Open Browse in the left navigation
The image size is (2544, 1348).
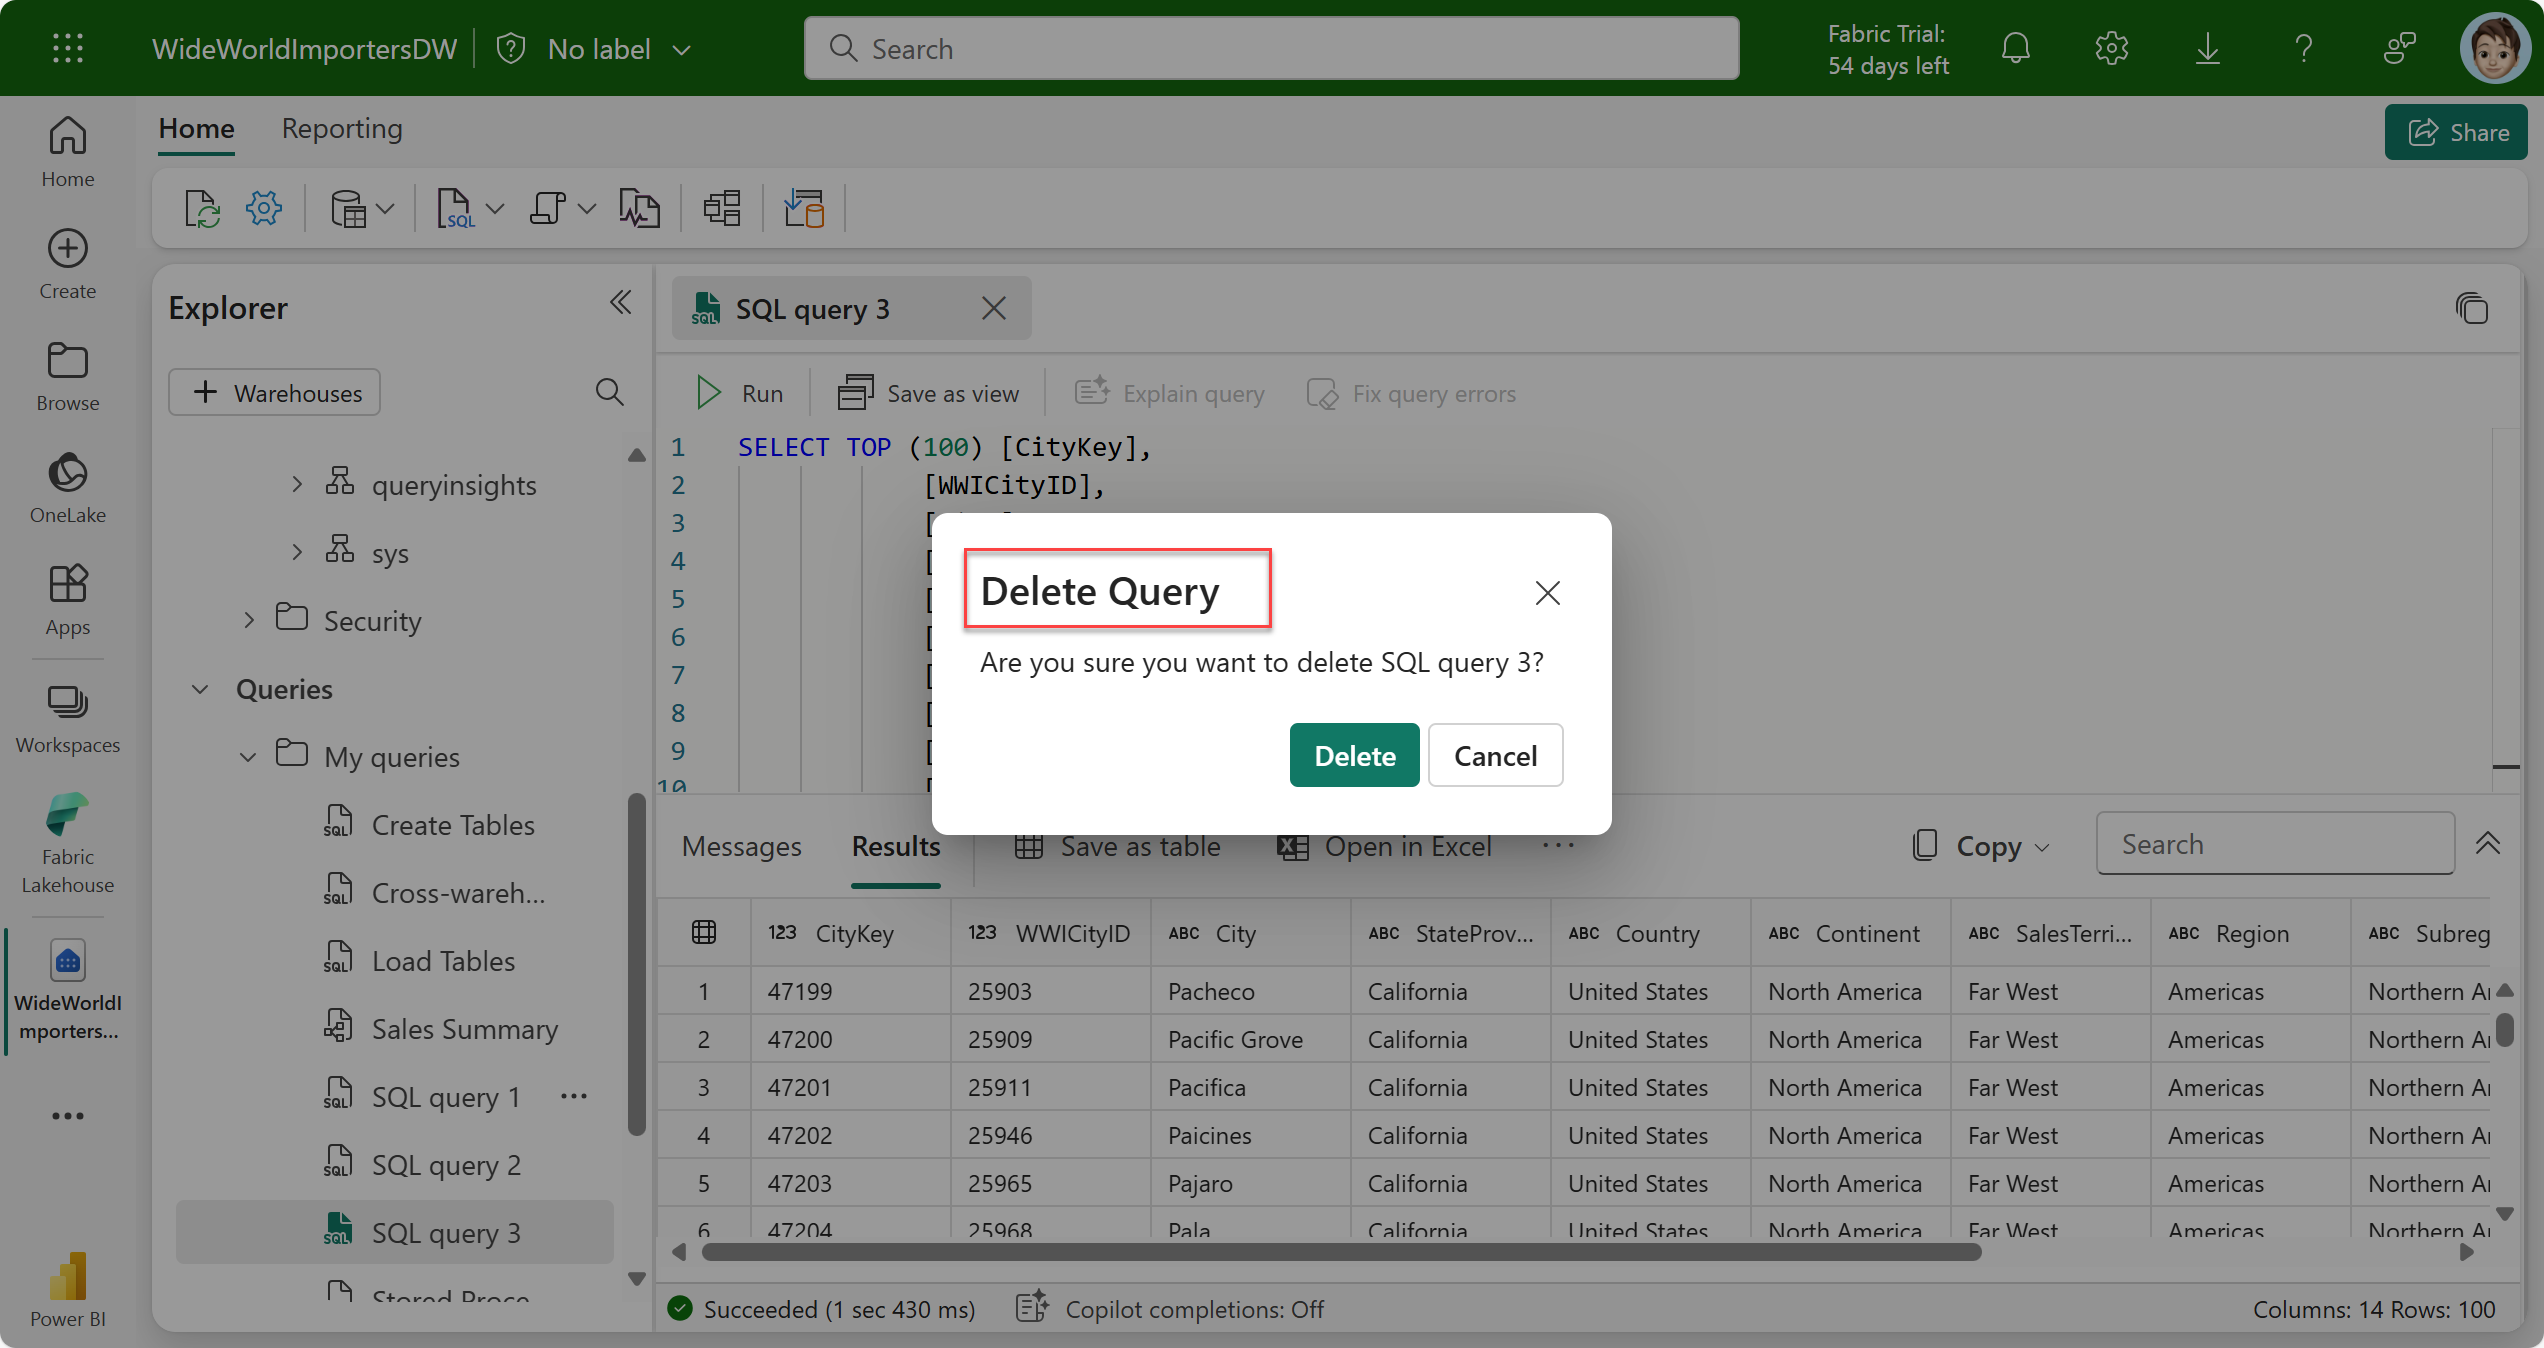click(68, 376)
